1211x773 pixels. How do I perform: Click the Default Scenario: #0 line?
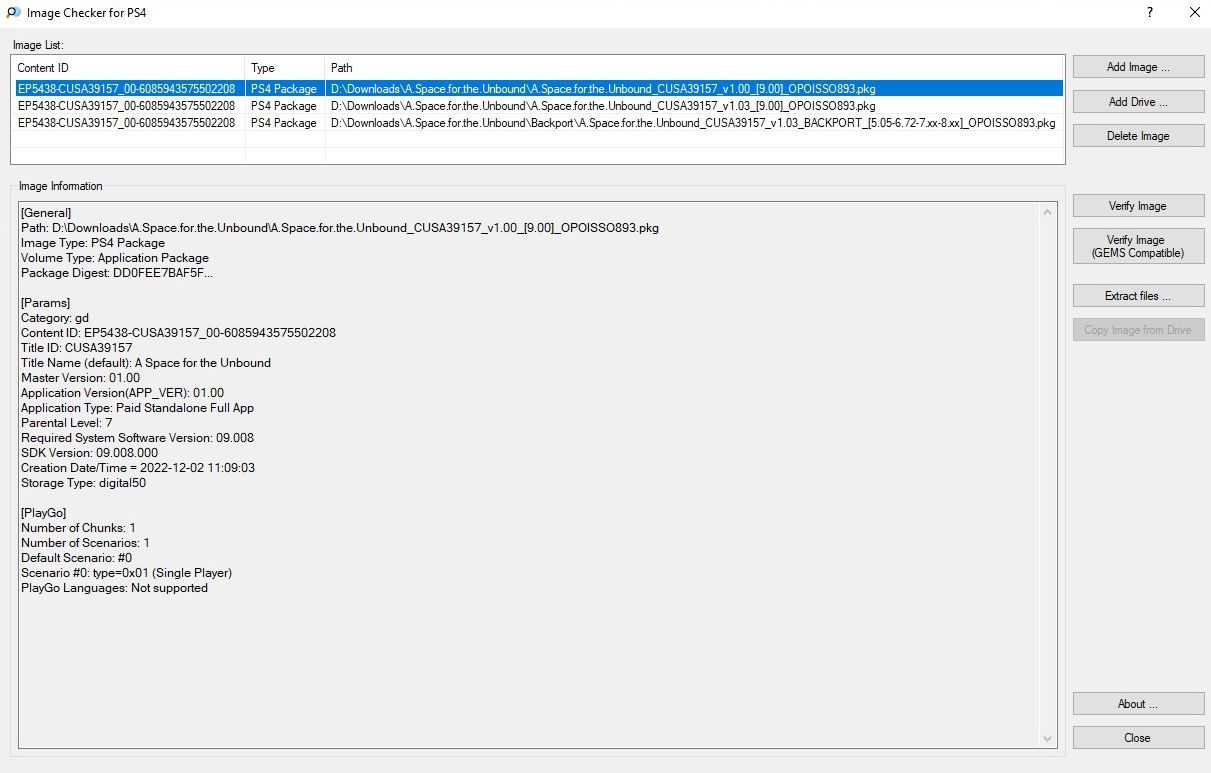pyautogui.click(x=77, y=558)
